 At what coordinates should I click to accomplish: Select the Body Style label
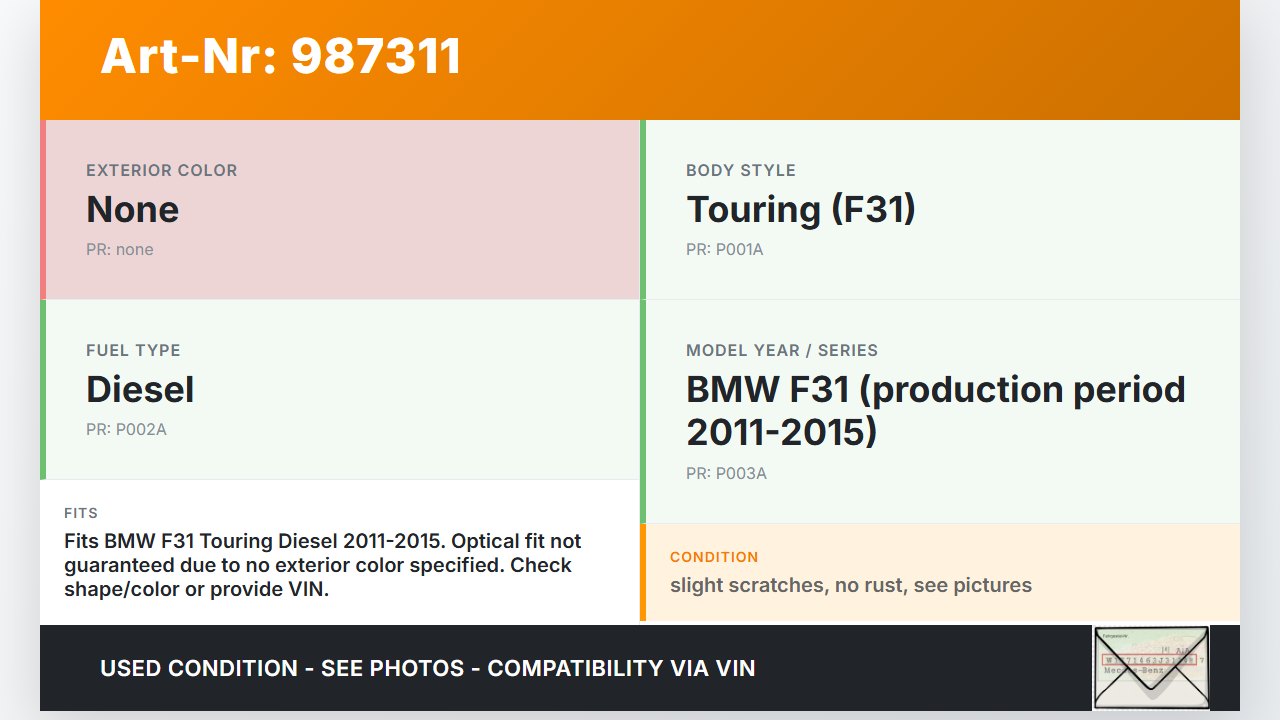741,170
